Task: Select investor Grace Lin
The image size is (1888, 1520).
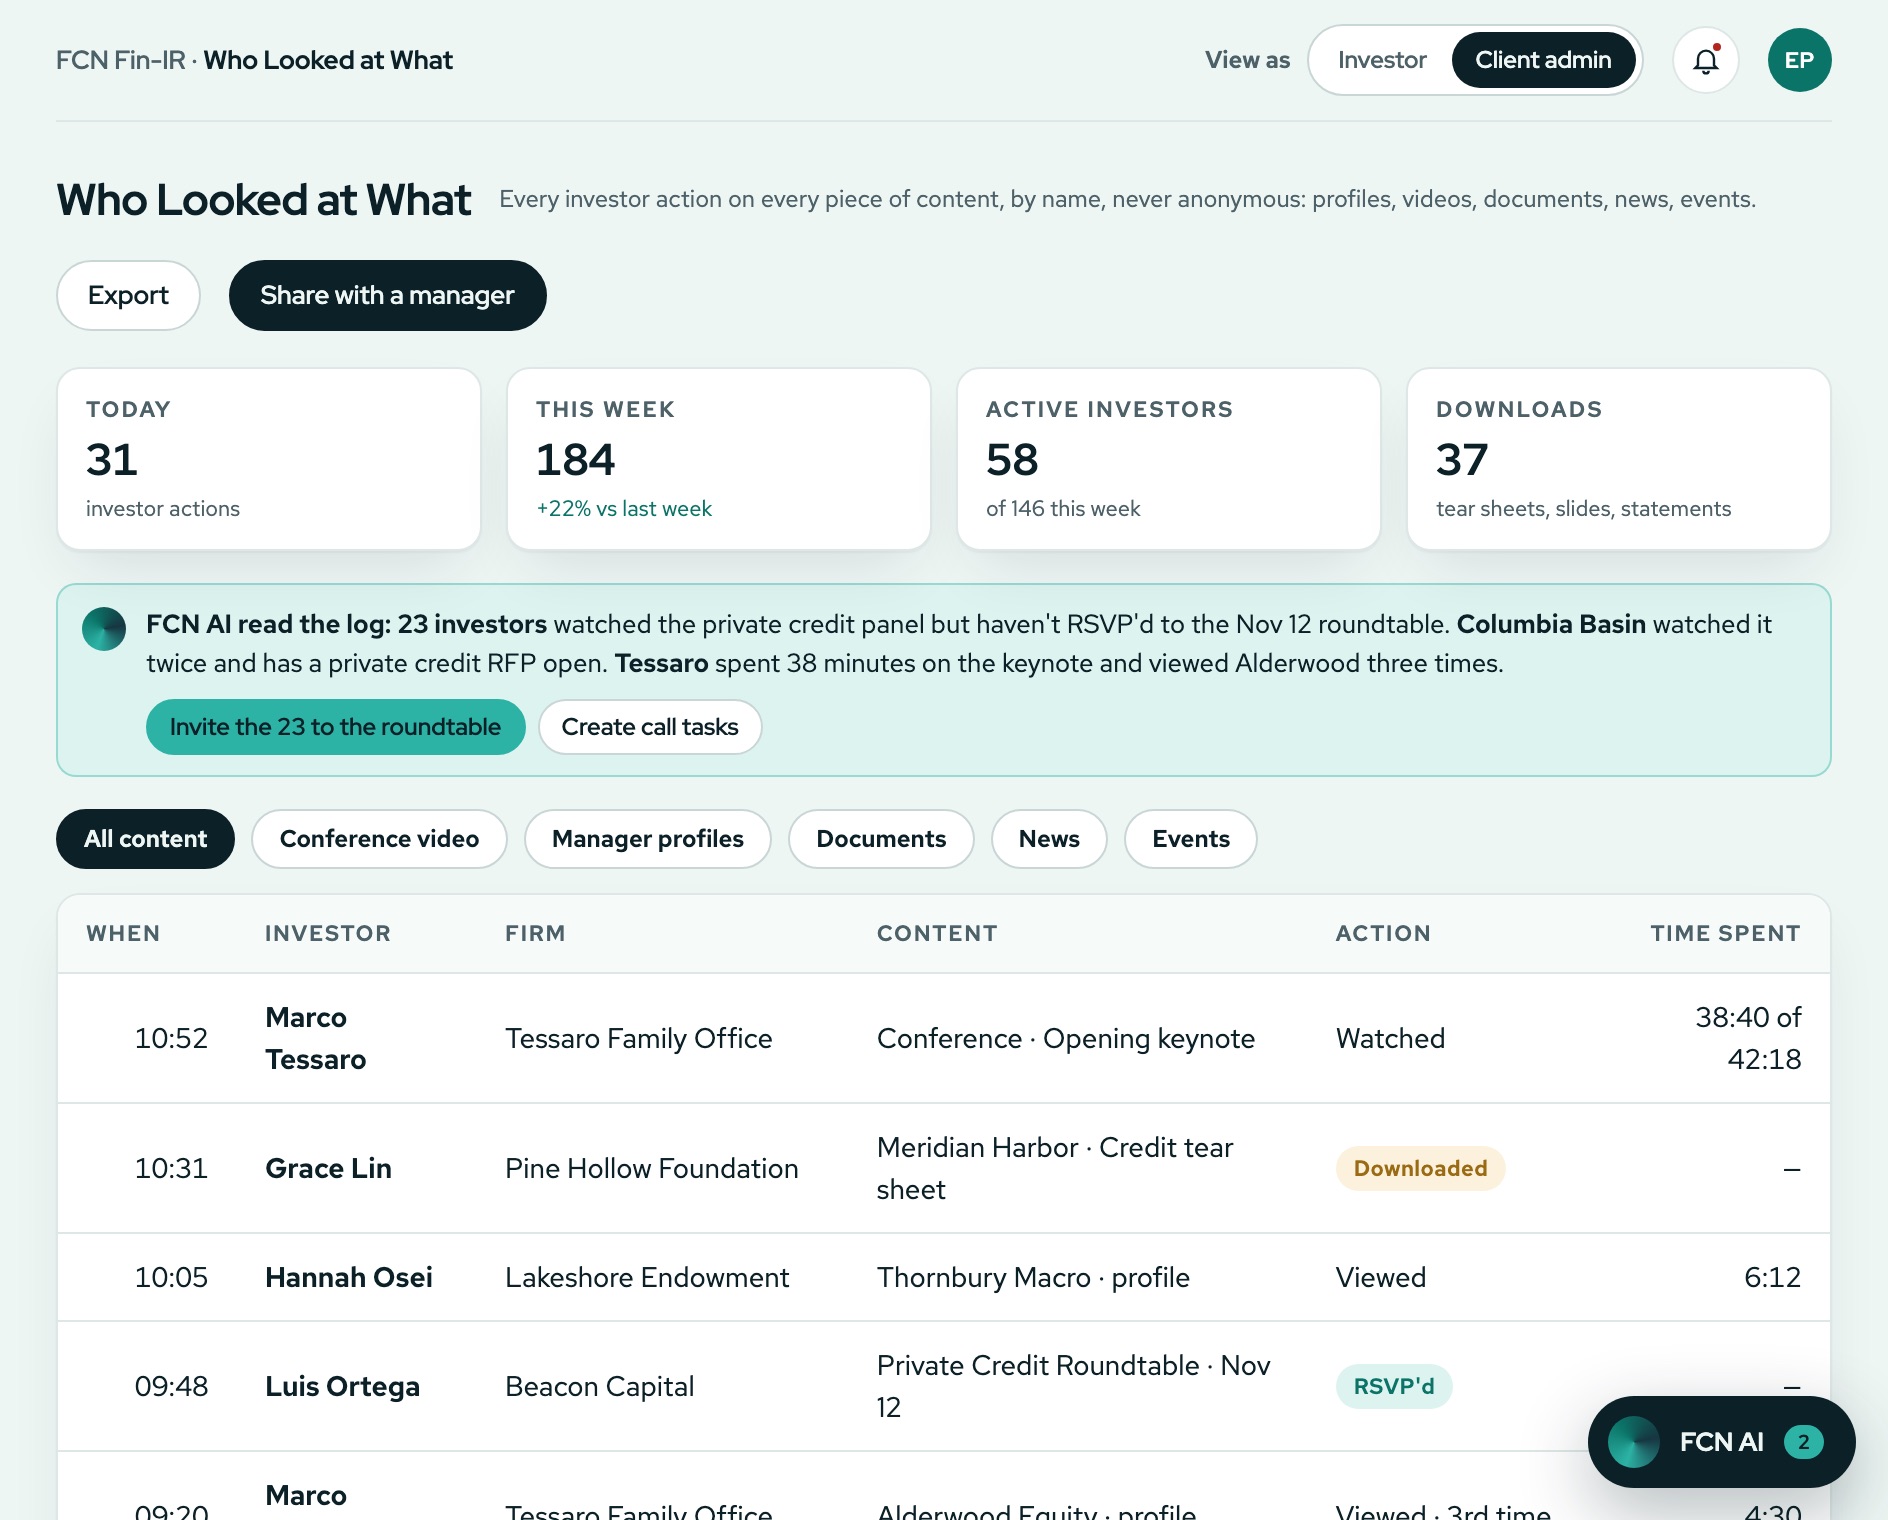Action: 328,1168
